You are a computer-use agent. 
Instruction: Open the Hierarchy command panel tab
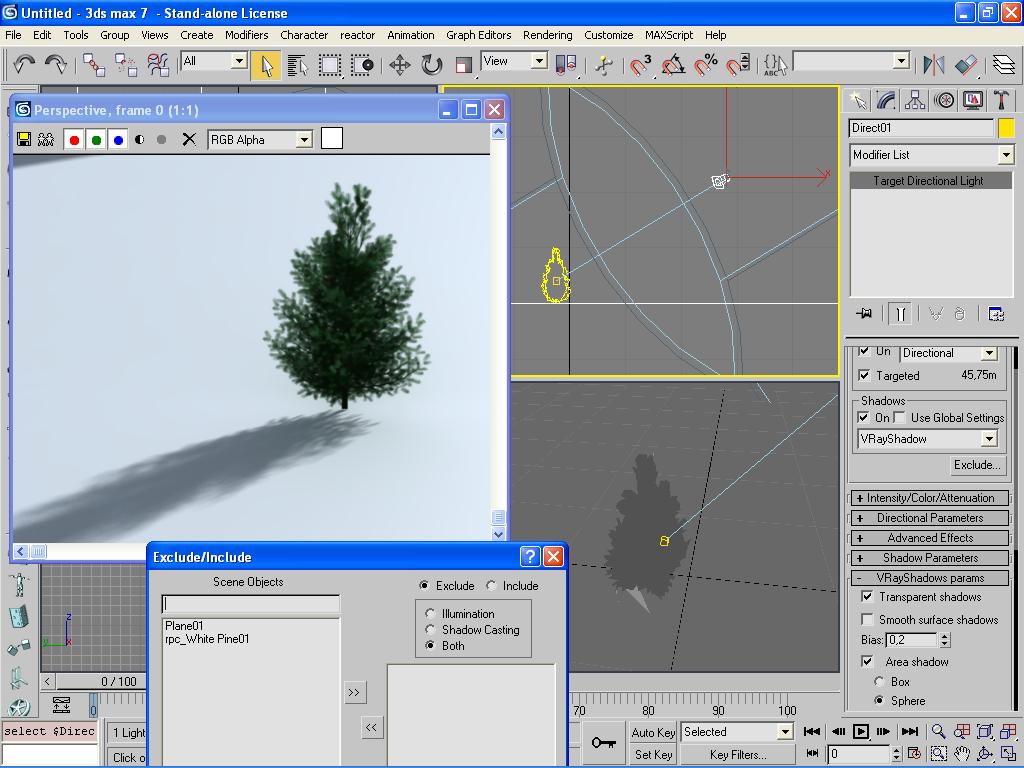click(x=915, y=100)
